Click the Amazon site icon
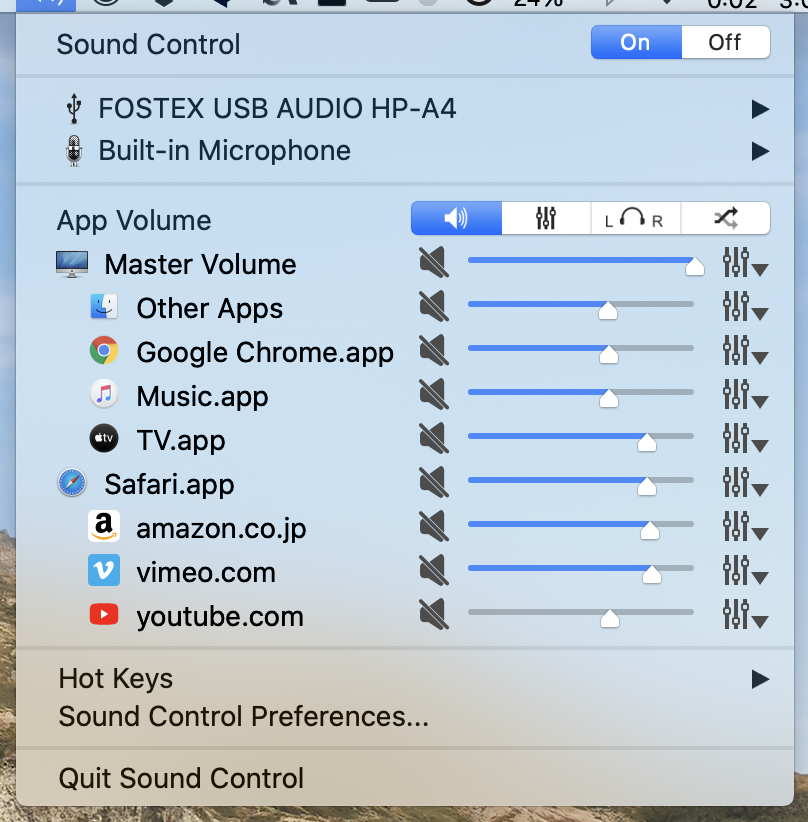Image resolution: width=808 pixels, height=822 pixels. [104, 526]
